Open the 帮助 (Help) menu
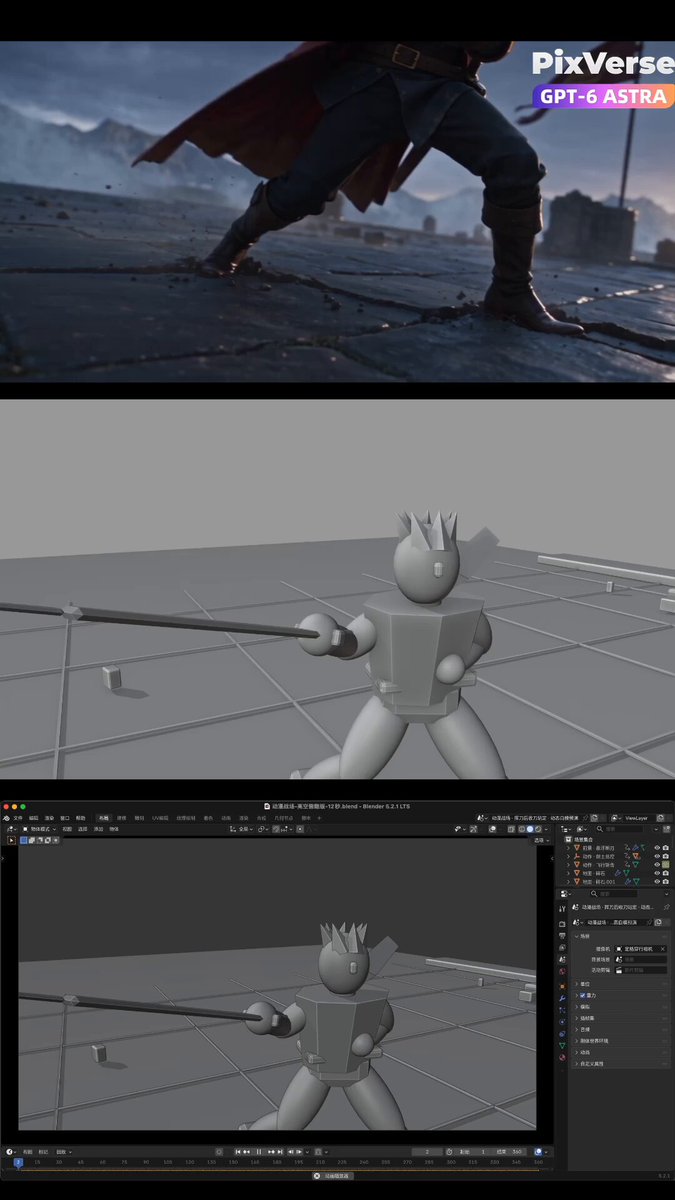 (81, 817)
